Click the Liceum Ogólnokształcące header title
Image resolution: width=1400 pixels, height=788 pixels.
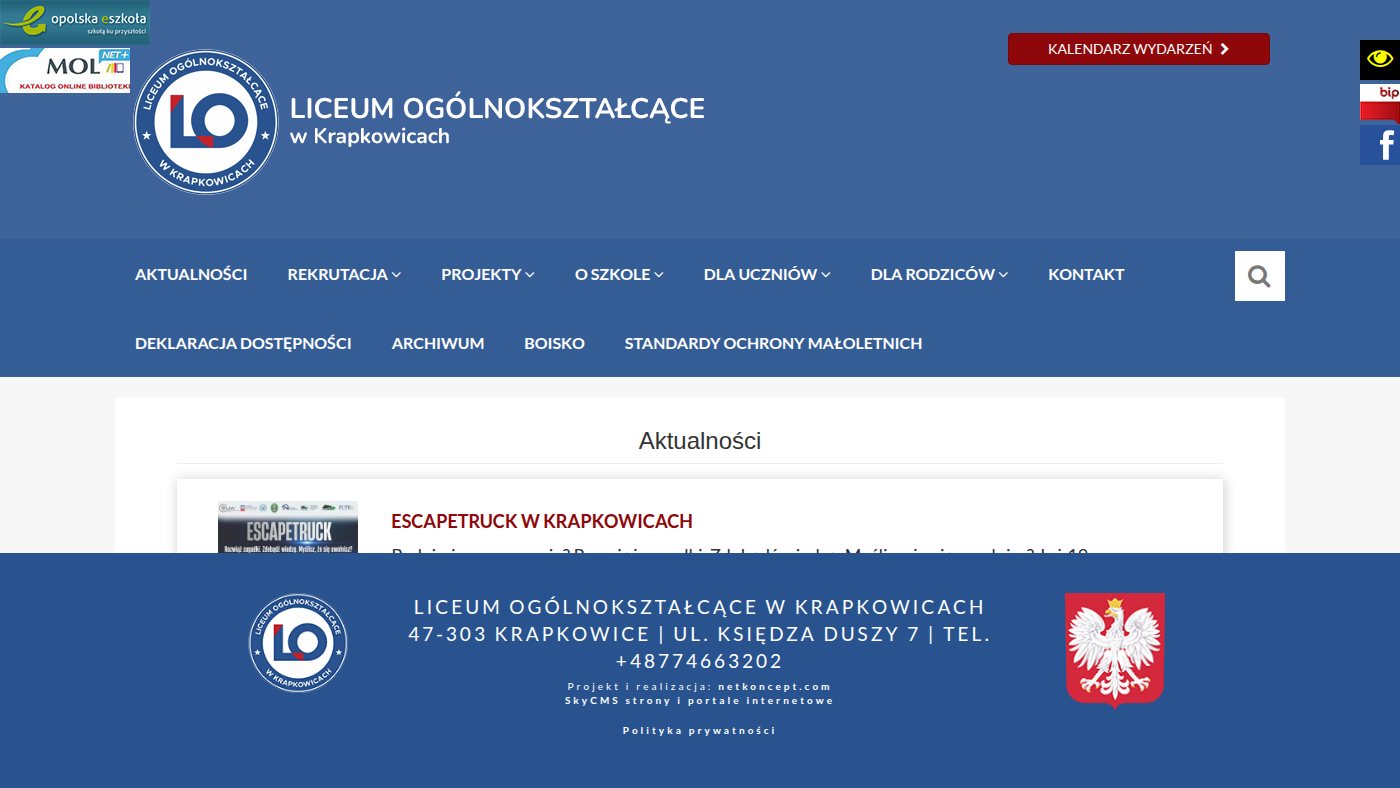click(497, 108)
